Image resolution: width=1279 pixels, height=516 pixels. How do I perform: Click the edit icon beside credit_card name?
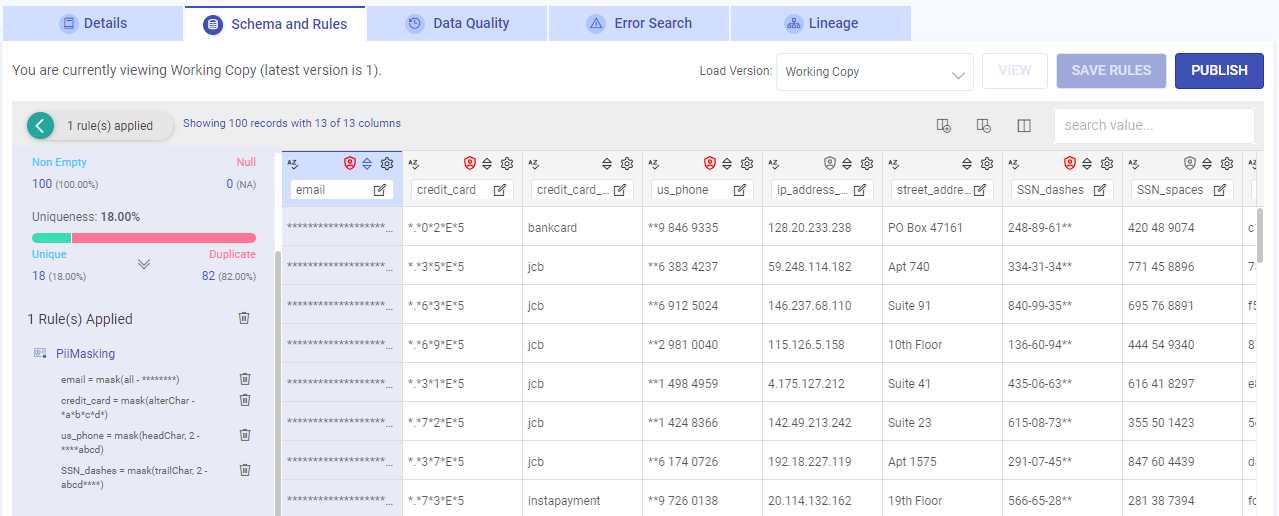point(500,190)
